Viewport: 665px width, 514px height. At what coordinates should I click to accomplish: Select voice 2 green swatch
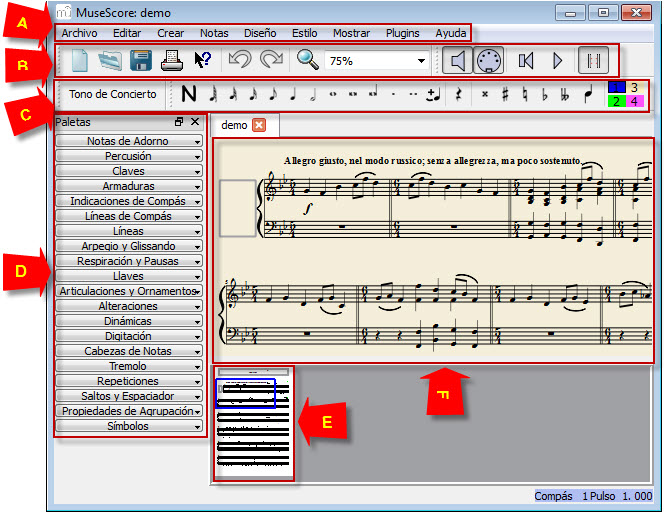616,101
